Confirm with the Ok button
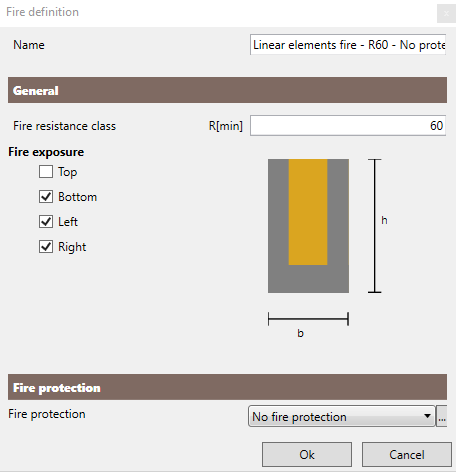 (x=307, y=455)
